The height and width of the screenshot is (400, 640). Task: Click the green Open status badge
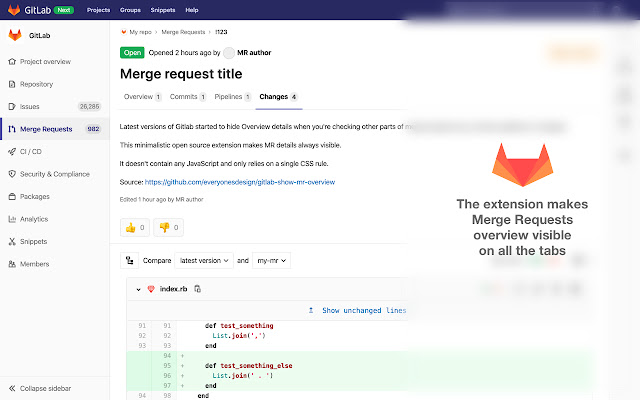pyautogui.click(x=132, y=53)
